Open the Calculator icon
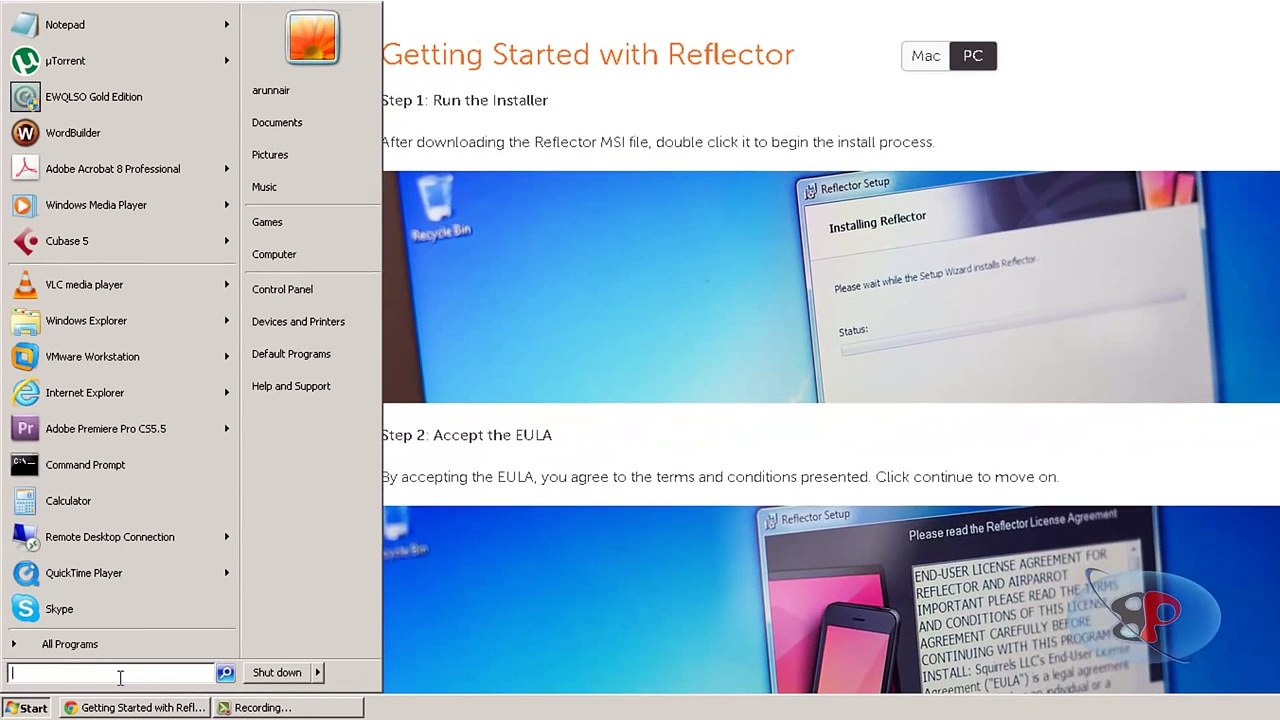The height and width of the screenshot is (720, 1280). [25, 501]
